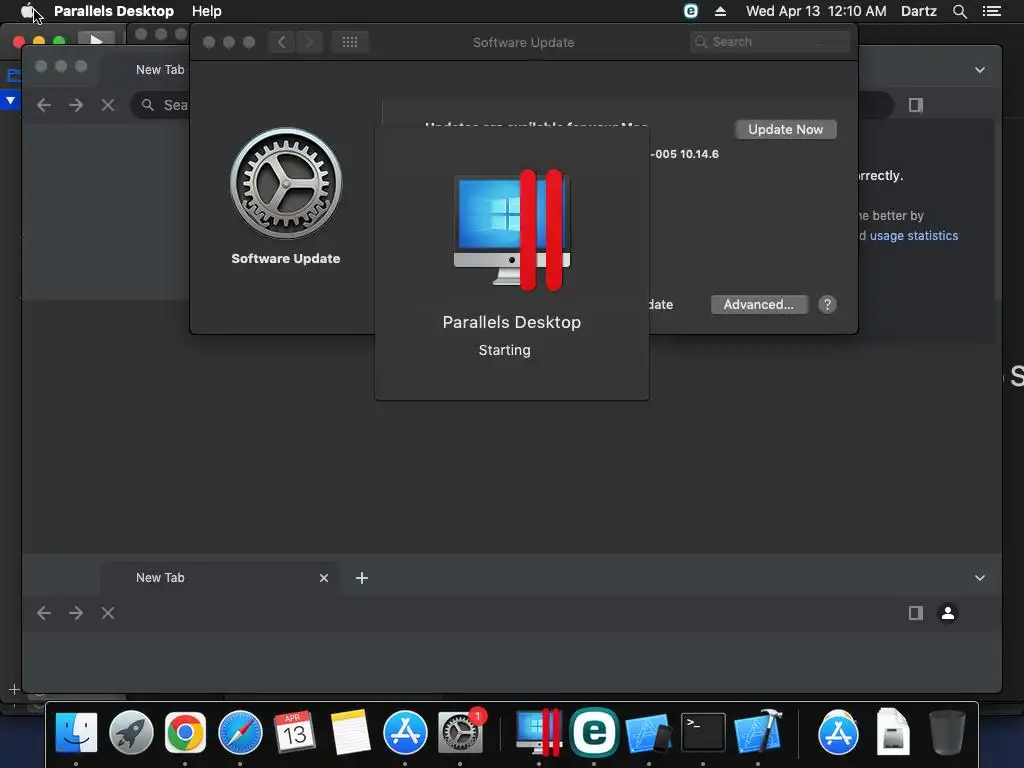Open Spotlight search in menu bar
Screen dimensions: 1024x768
(959, 11)
